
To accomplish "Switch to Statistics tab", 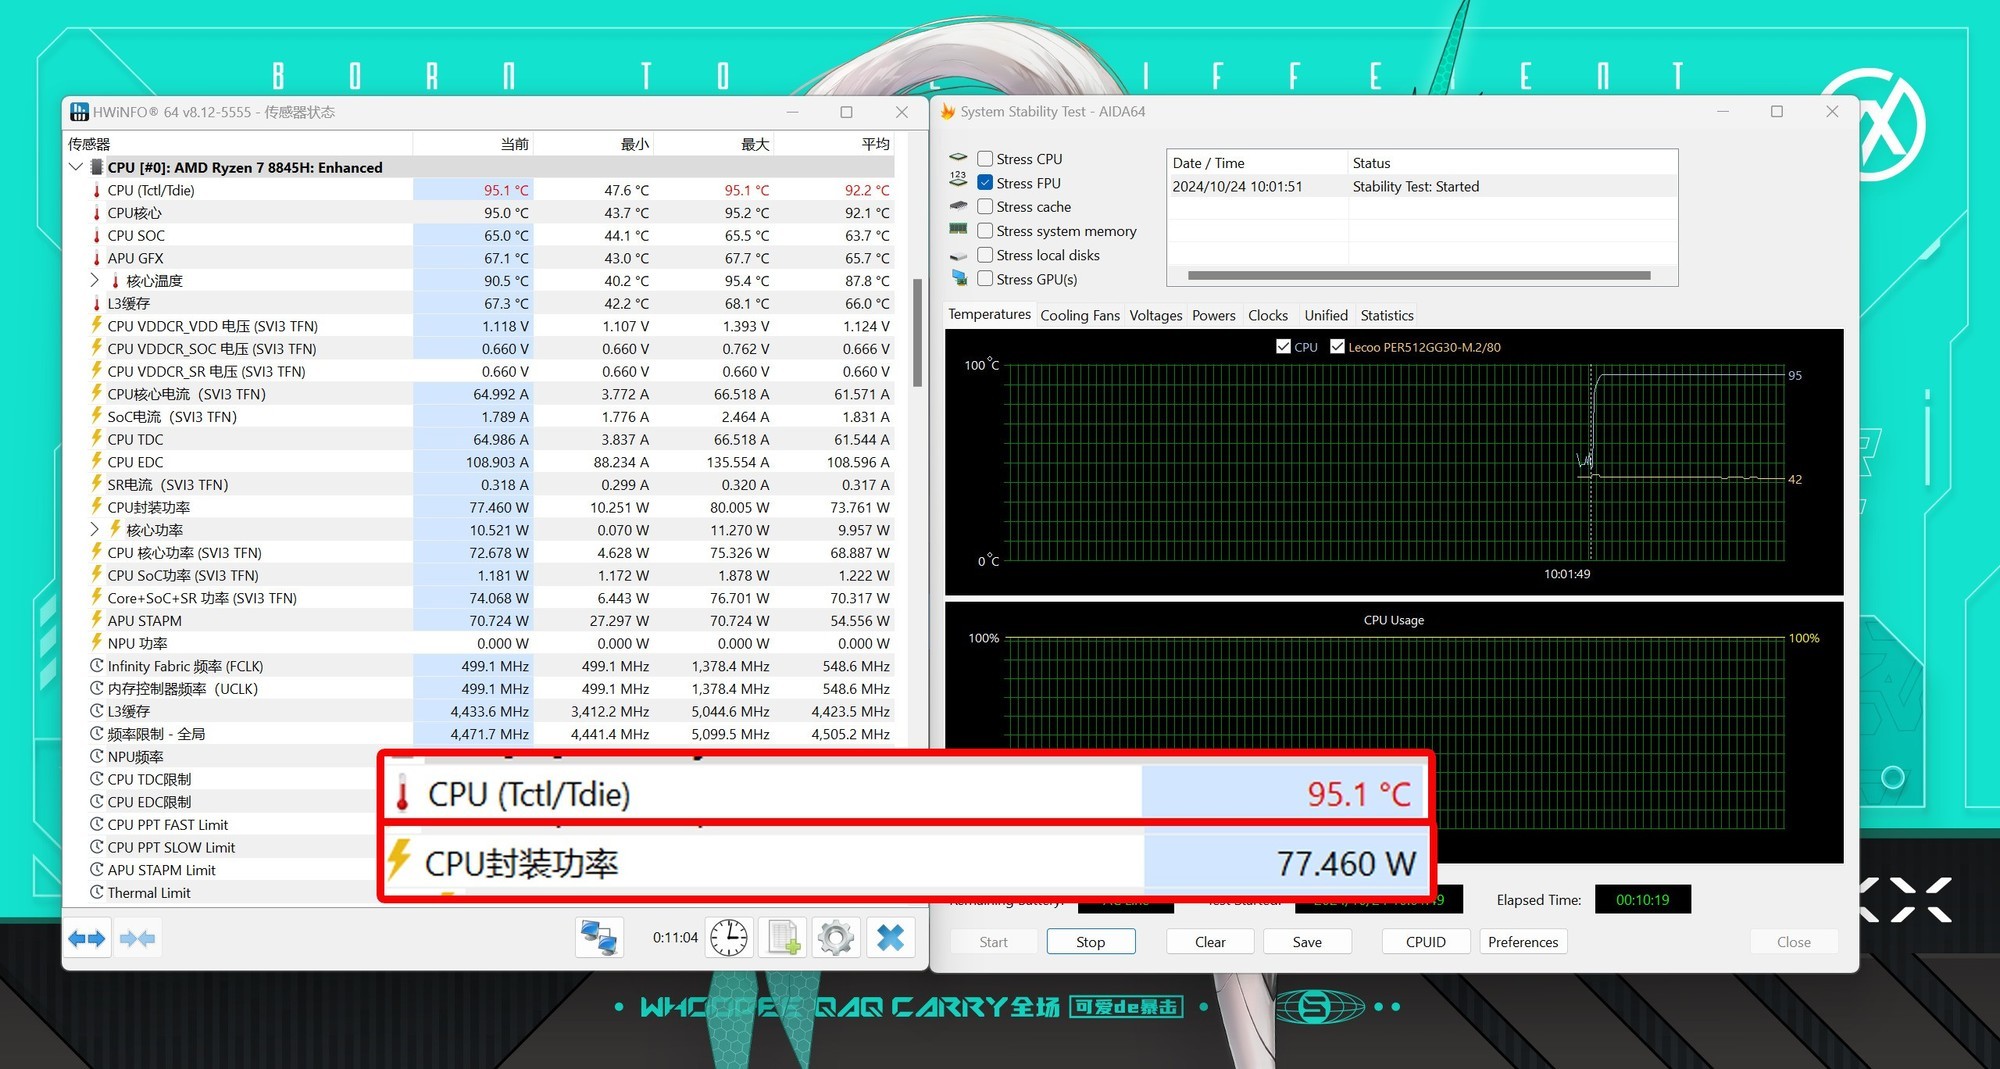I will pos(1386,315).
